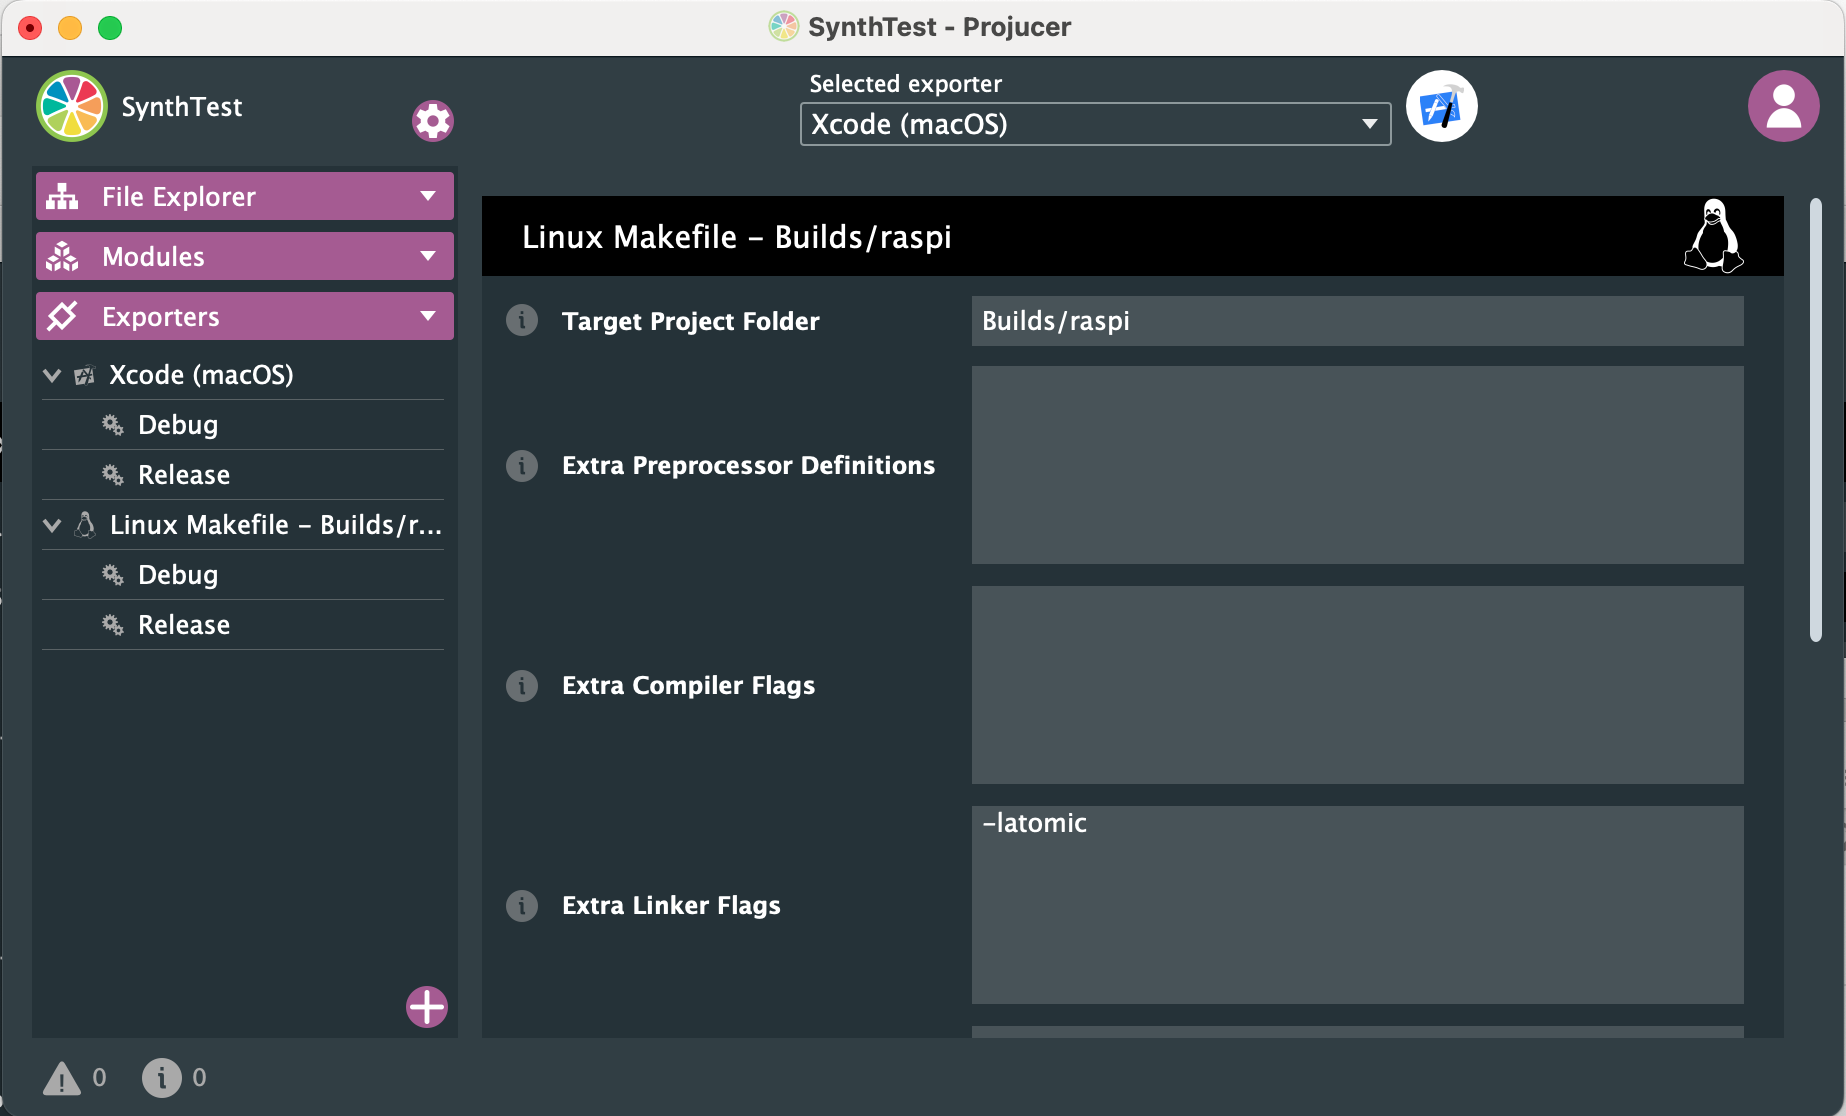Click gear icon beside Linux Debug config
The height and width of the screenshot is (1116, 1846).
pos(113,575)
